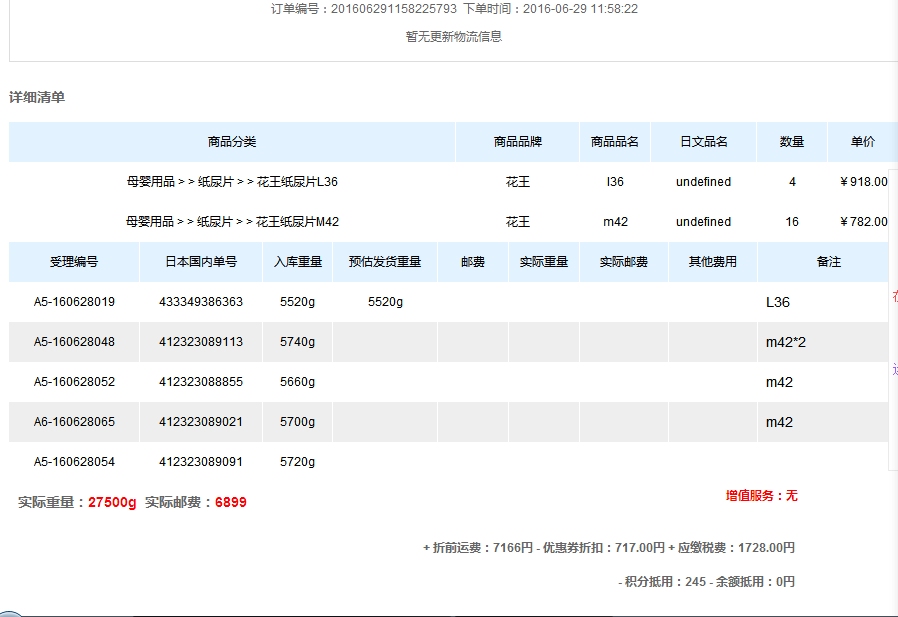Click the 预估发货重量 value 5520g
Image resolution: width=898 pixels, height=617 pixels.
pyautogui.click(x=385, y=302)
